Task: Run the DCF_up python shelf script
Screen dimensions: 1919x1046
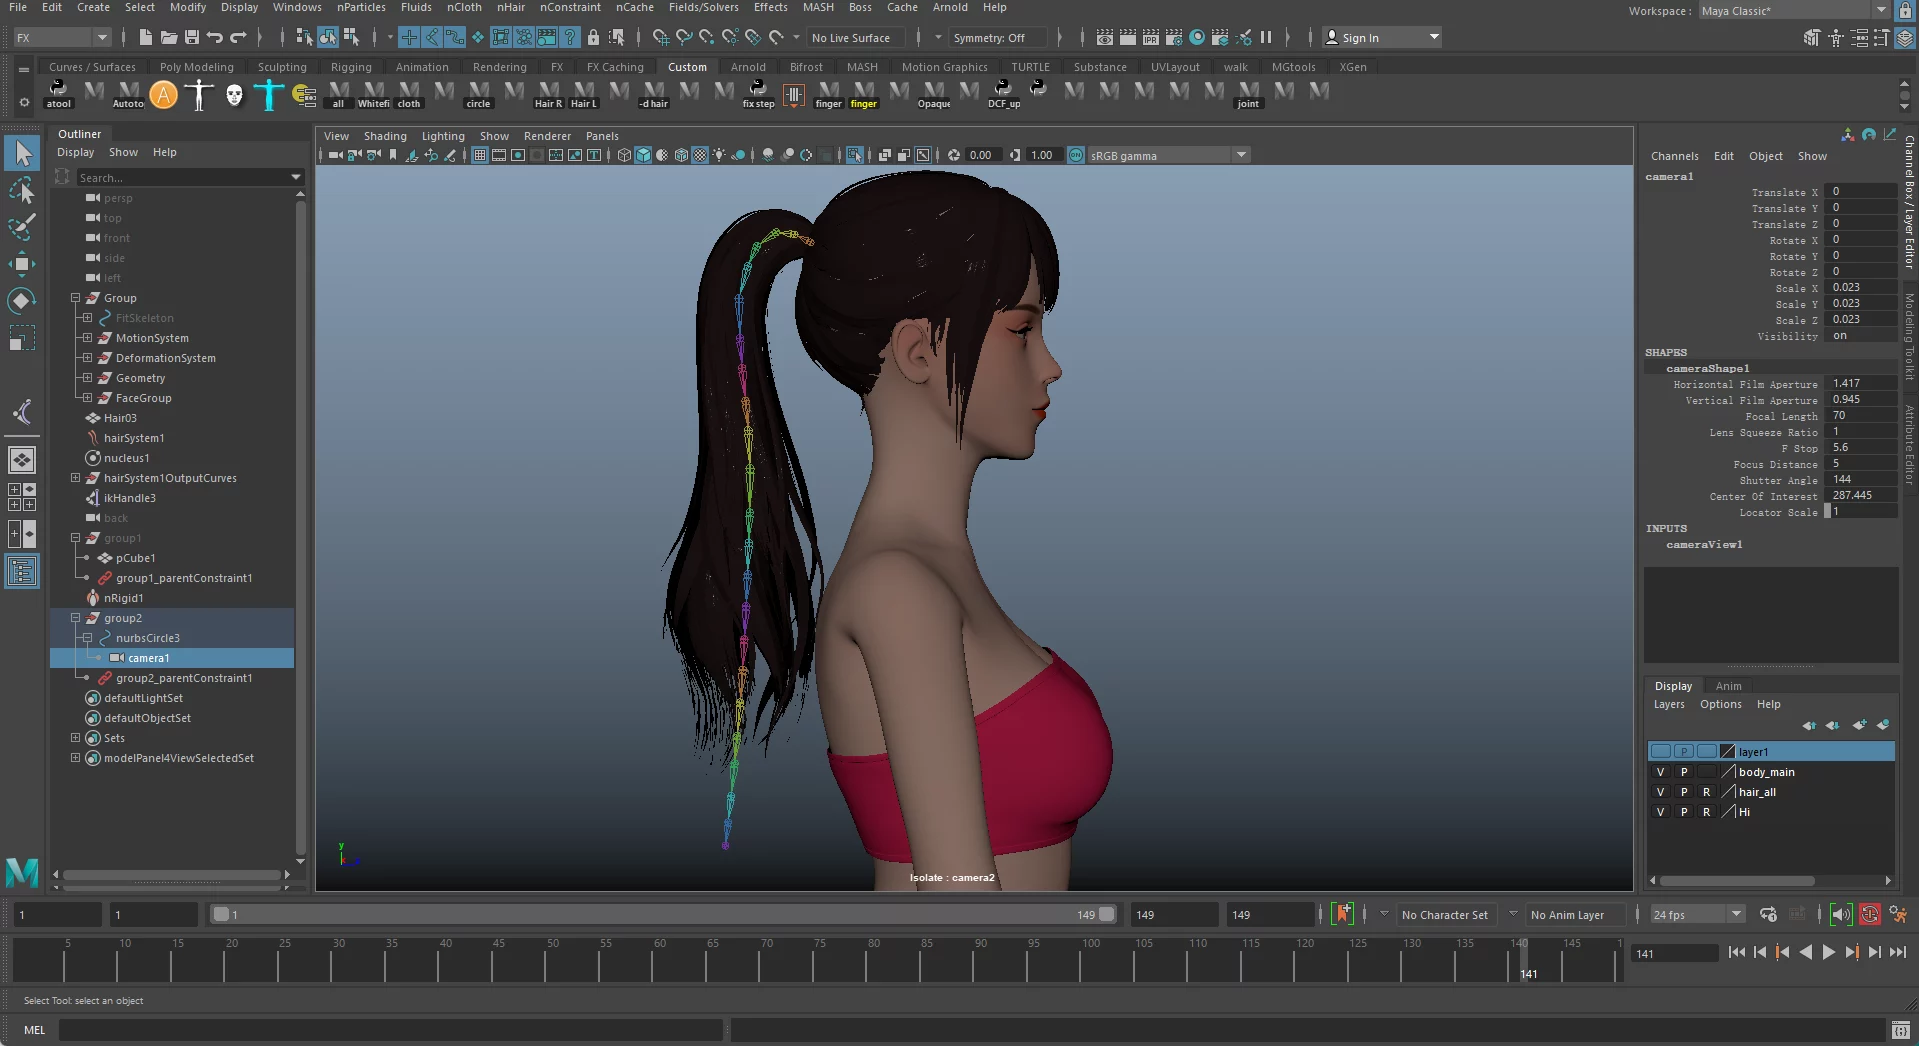Action: click(x=1003, y=94)
